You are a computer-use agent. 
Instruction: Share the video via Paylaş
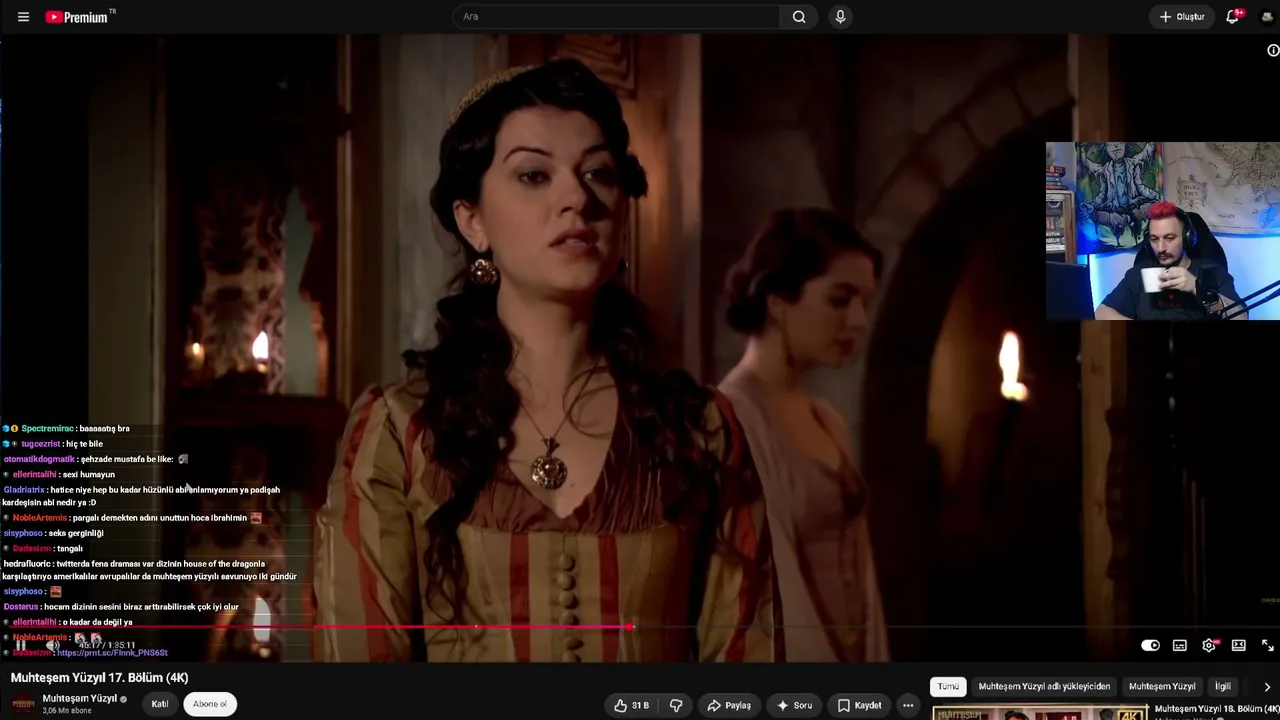(729, 705)
